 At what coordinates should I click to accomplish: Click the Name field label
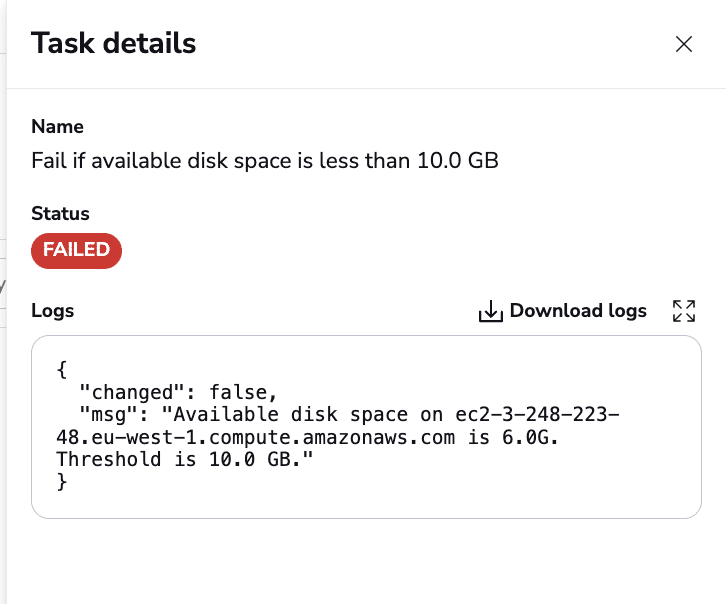(x=57, y=126)
